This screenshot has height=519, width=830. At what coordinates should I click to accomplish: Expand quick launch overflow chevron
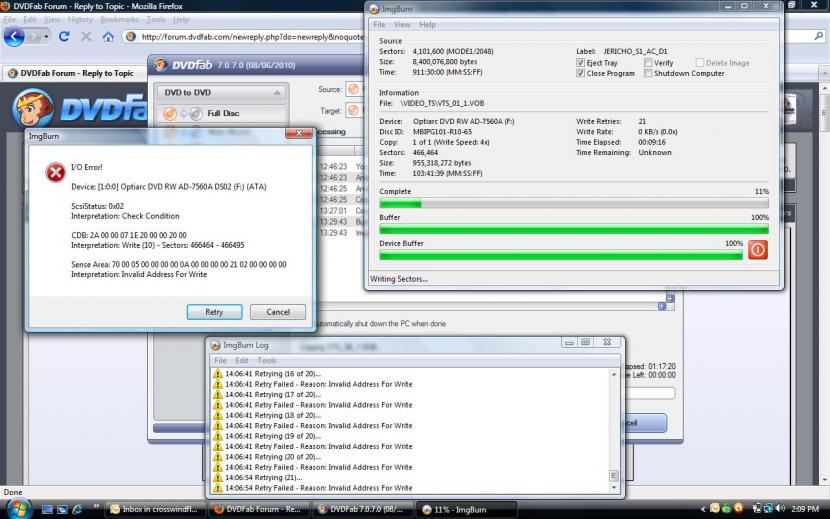click(96, 506)
